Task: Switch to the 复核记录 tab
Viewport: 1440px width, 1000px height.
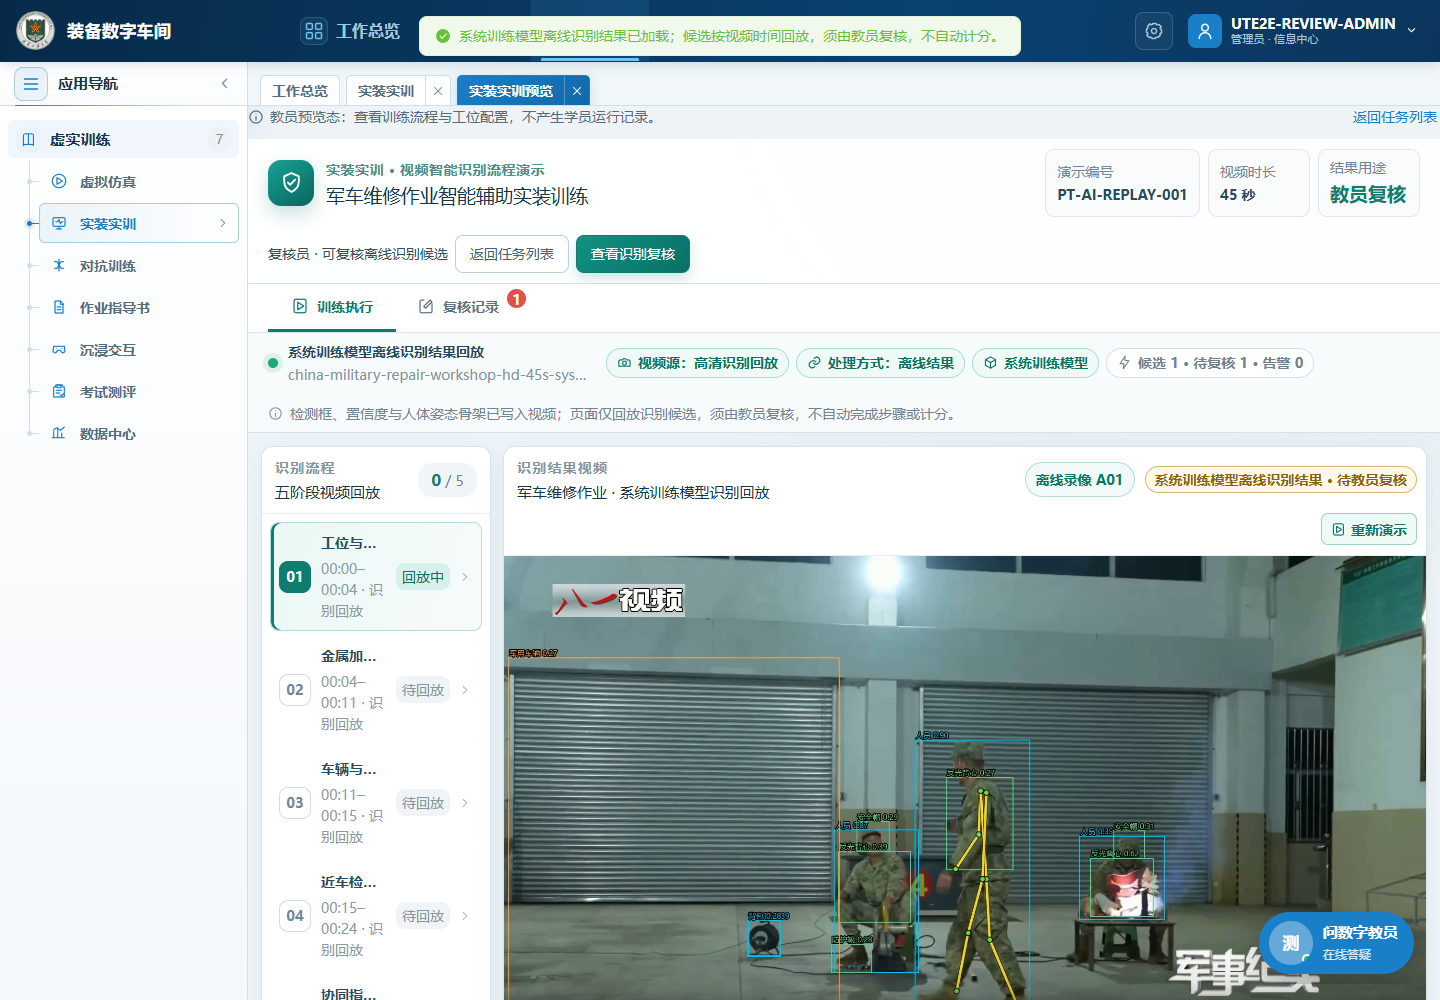Action: (459, 307)
